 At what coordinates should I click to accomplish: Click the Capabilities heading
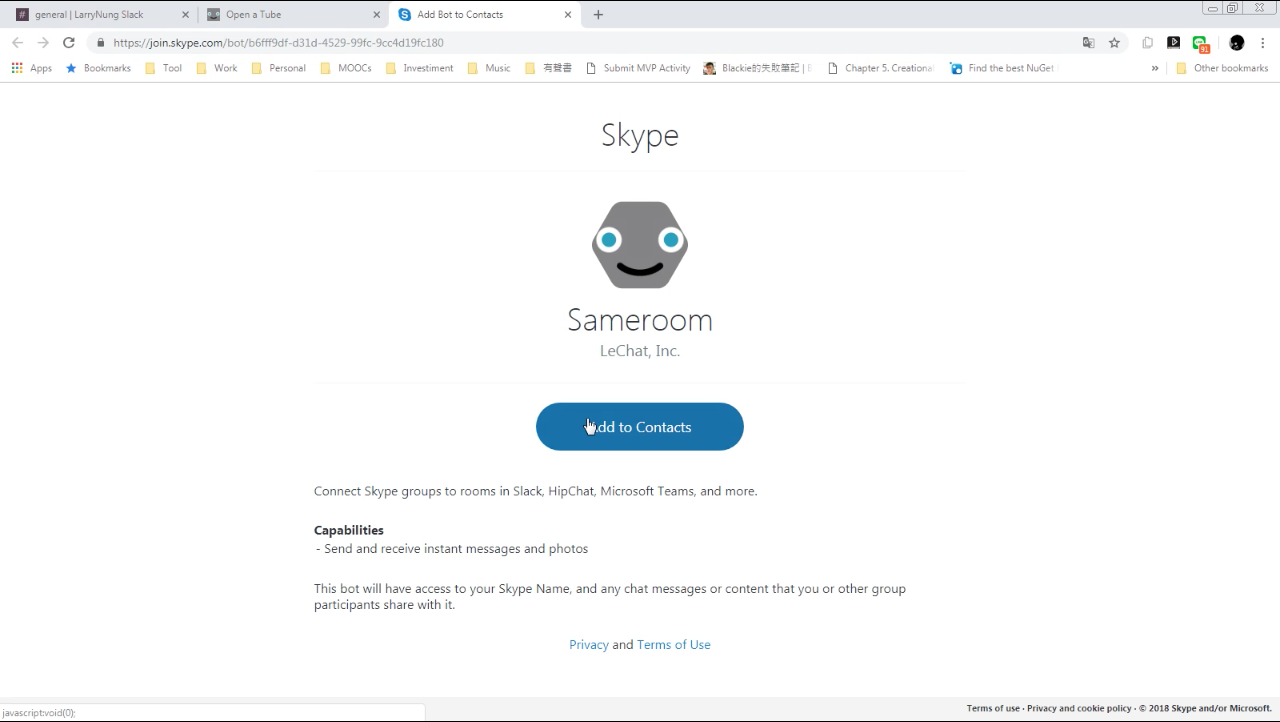(349, 530)
